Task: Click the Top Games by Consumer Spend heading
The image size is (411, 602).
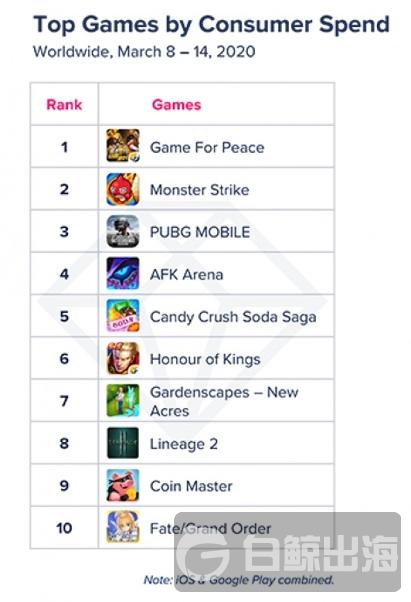Action: coord(211,25)
